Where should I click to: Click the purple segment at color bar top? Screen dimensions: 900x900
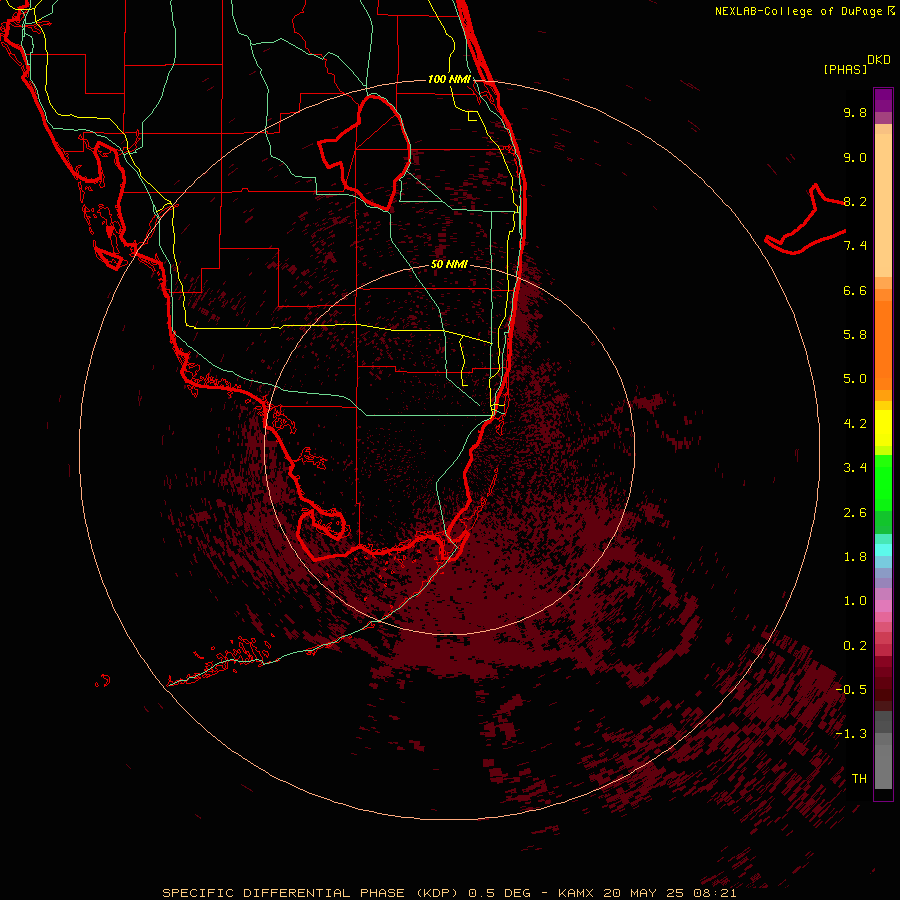tap(883, 100)
